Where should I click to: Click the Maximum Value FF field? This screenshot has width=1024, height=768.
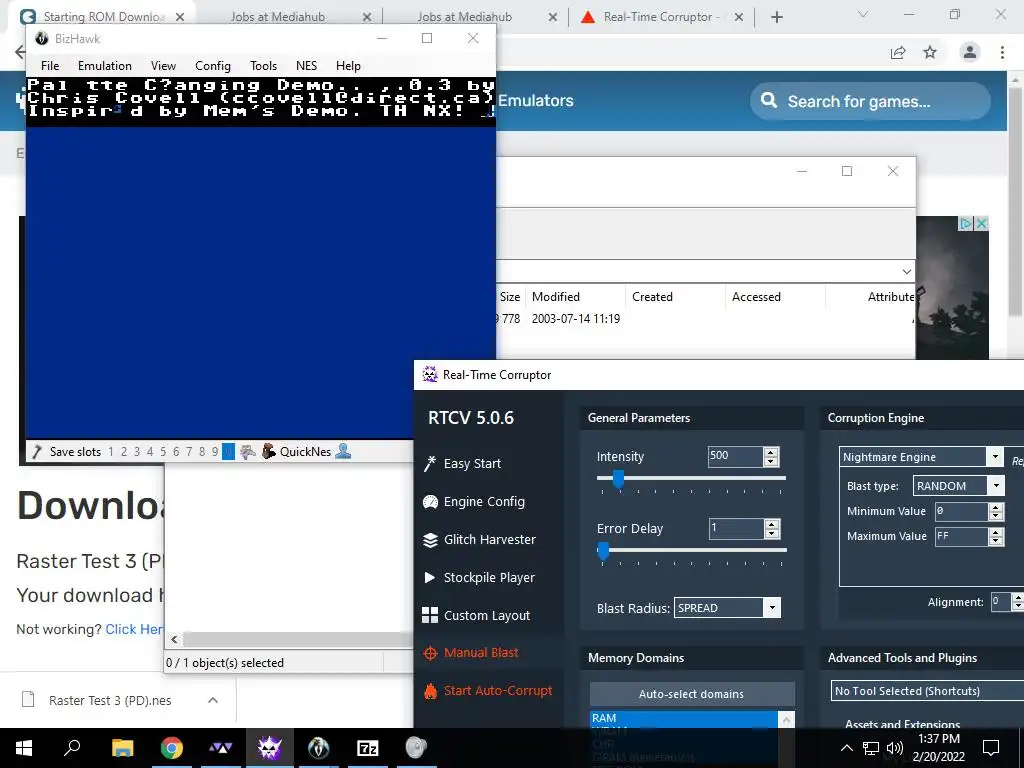[x=961, y=536]
